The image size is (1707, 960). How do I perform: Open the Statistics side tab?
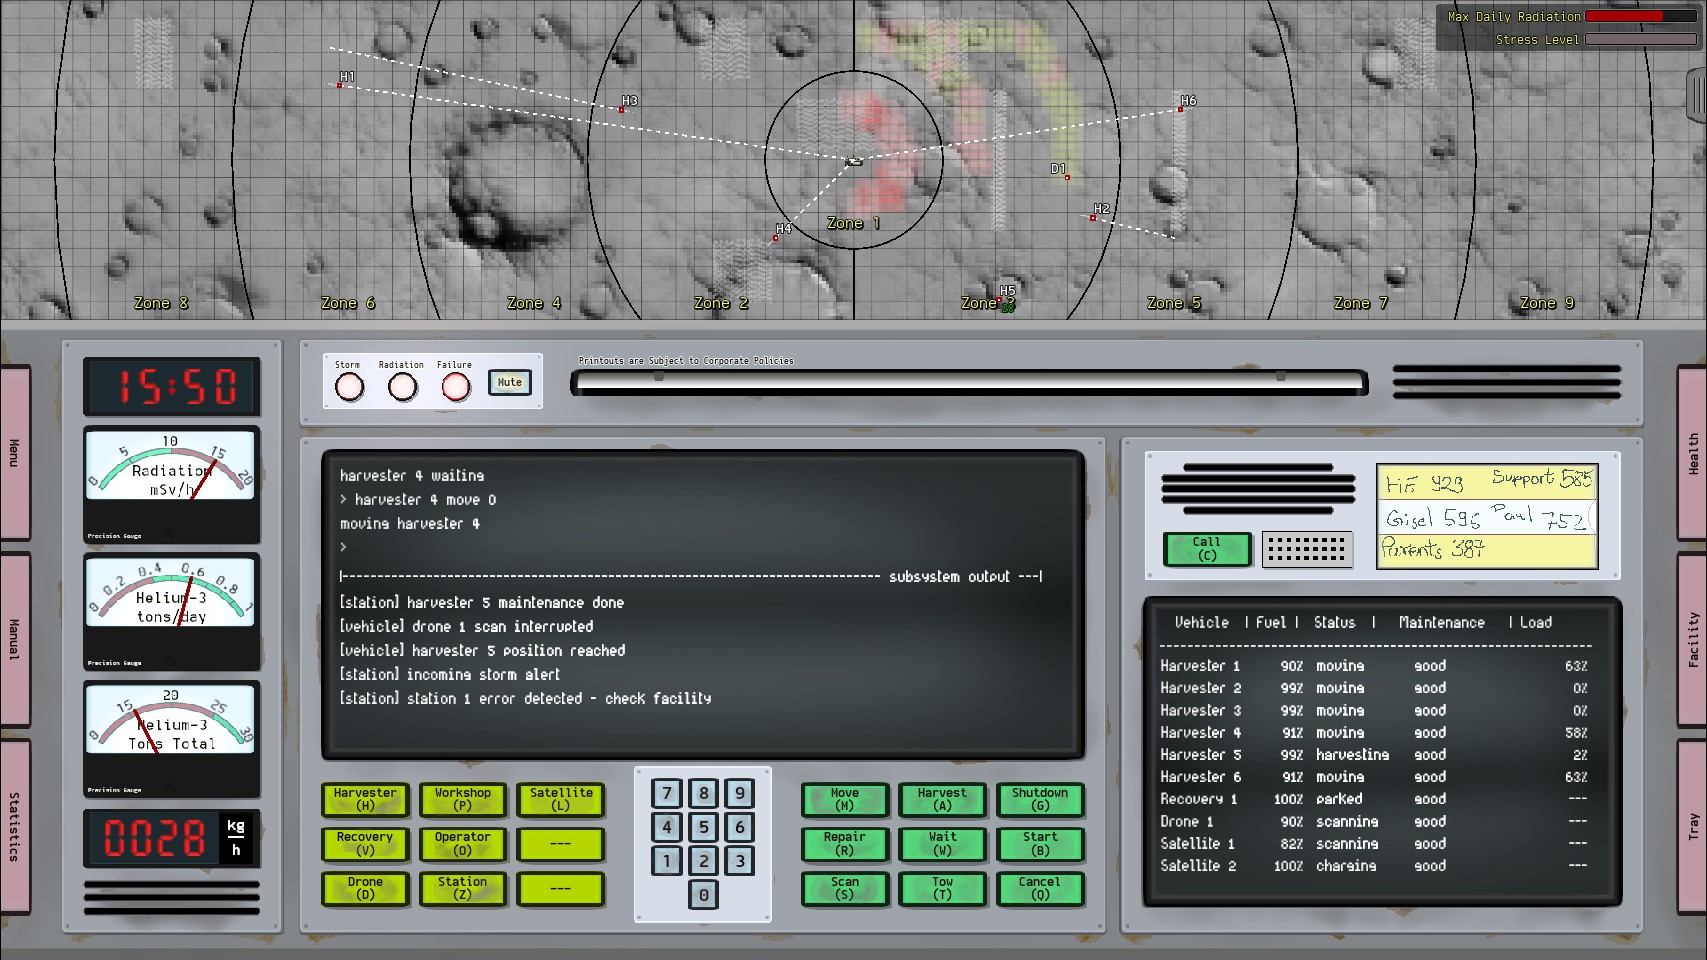coord(15,826)
